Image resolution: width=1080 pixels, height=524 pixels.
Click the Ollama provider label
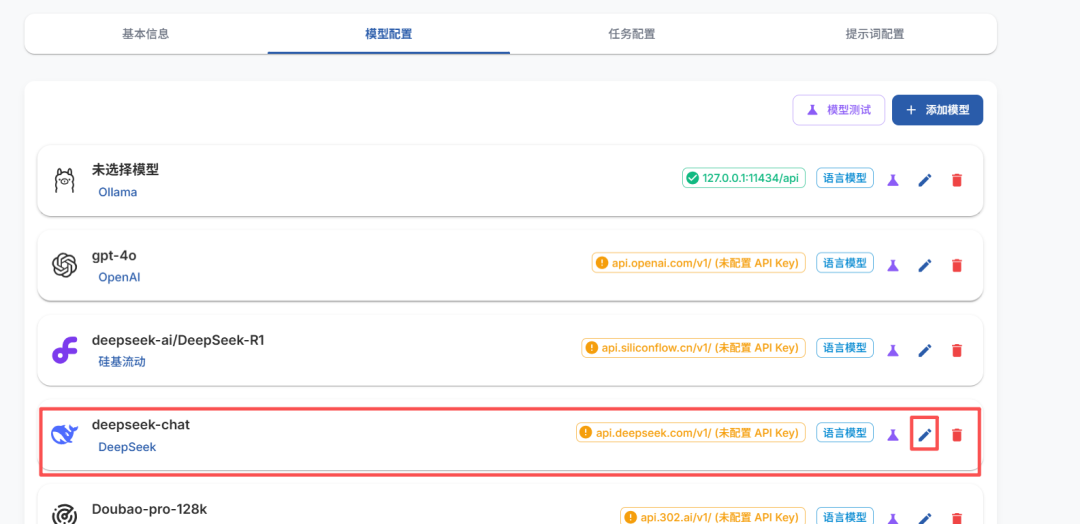coord(118,192)
